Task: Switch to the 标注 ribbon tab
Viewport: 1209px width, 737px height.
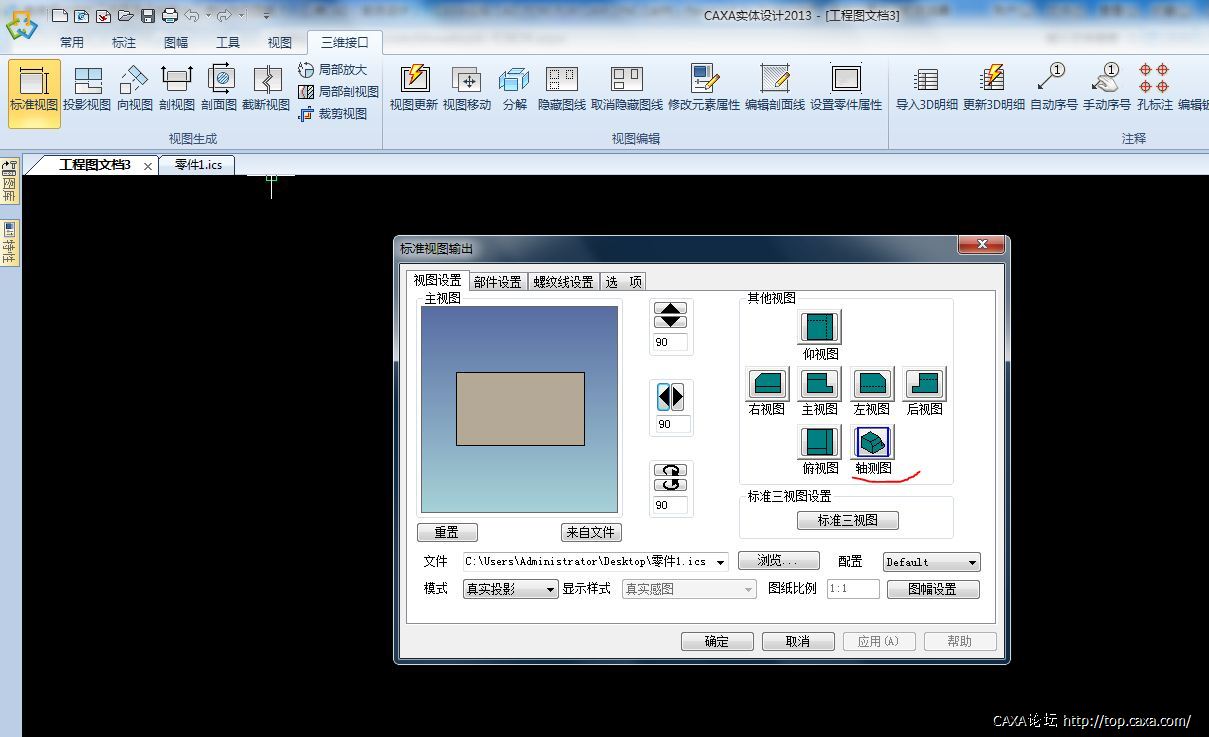Action: tap(124, 42)
